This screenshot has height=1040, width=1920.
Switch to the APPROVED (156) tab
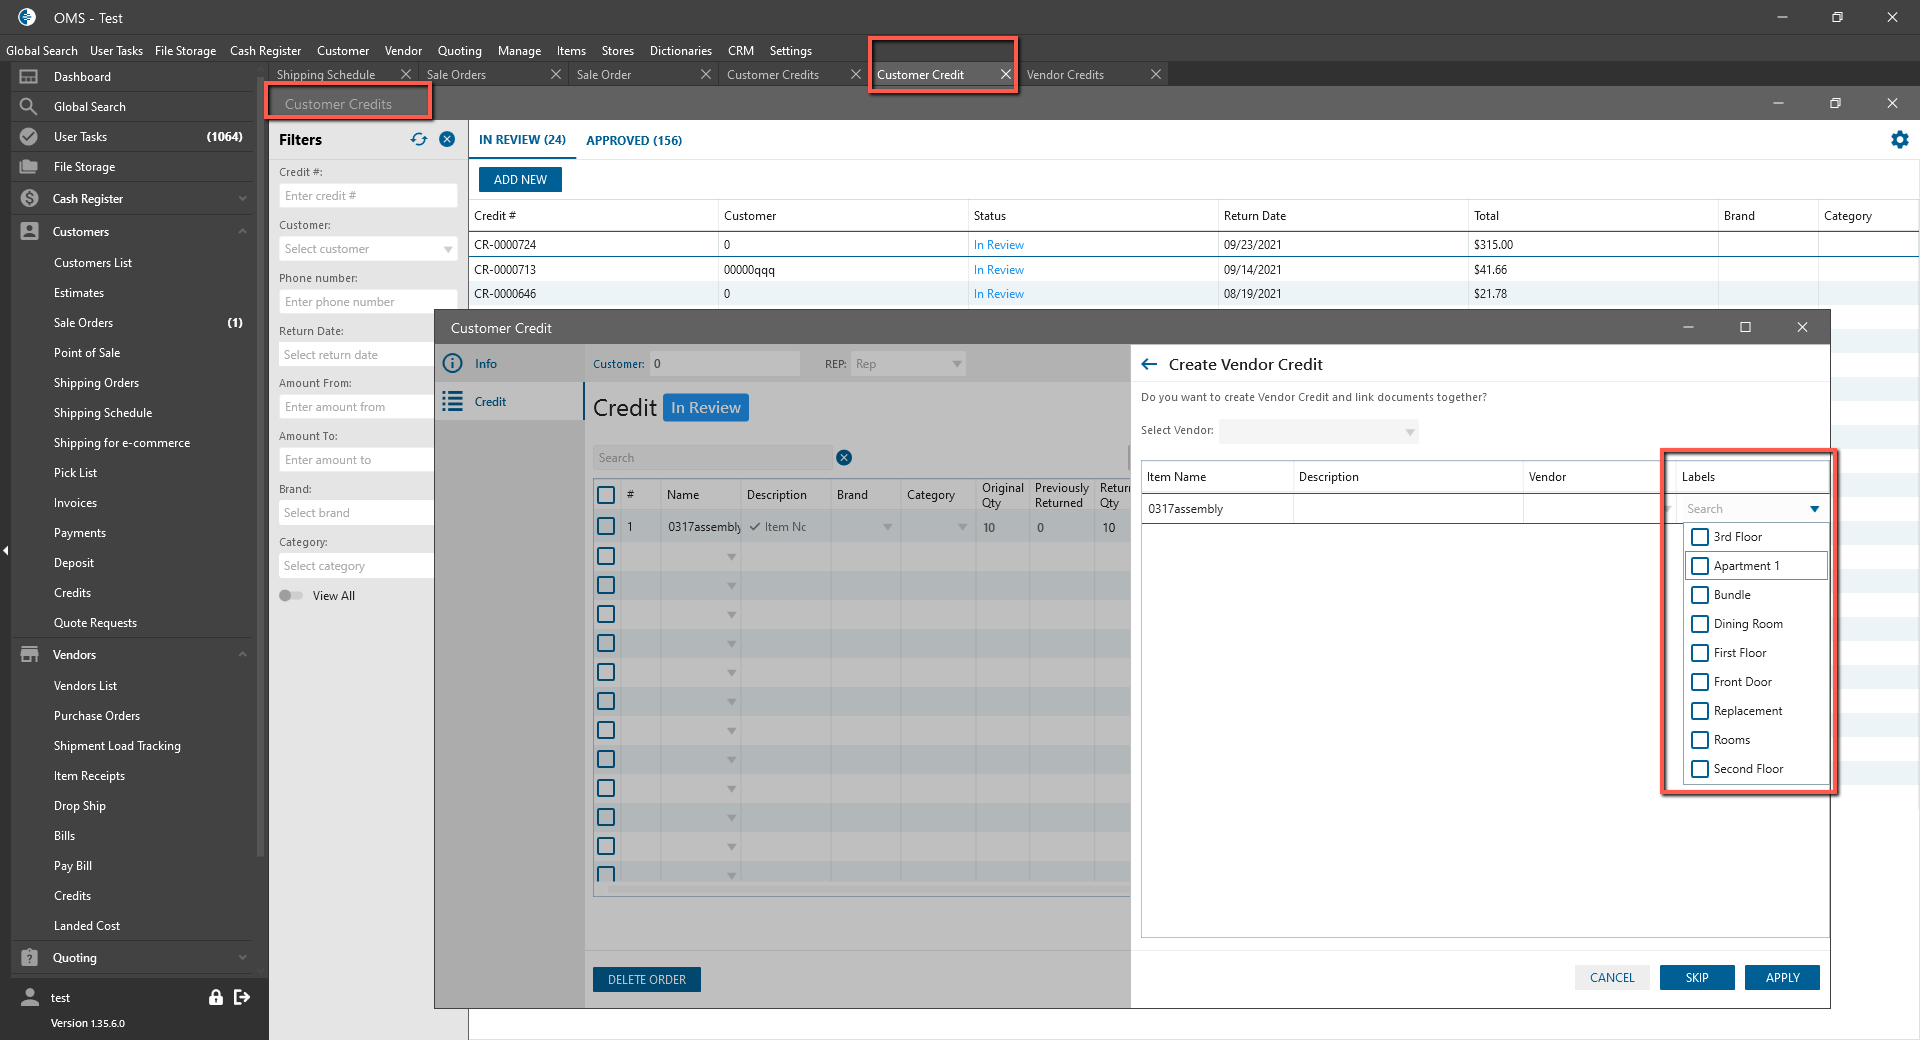tap(634, 140)
